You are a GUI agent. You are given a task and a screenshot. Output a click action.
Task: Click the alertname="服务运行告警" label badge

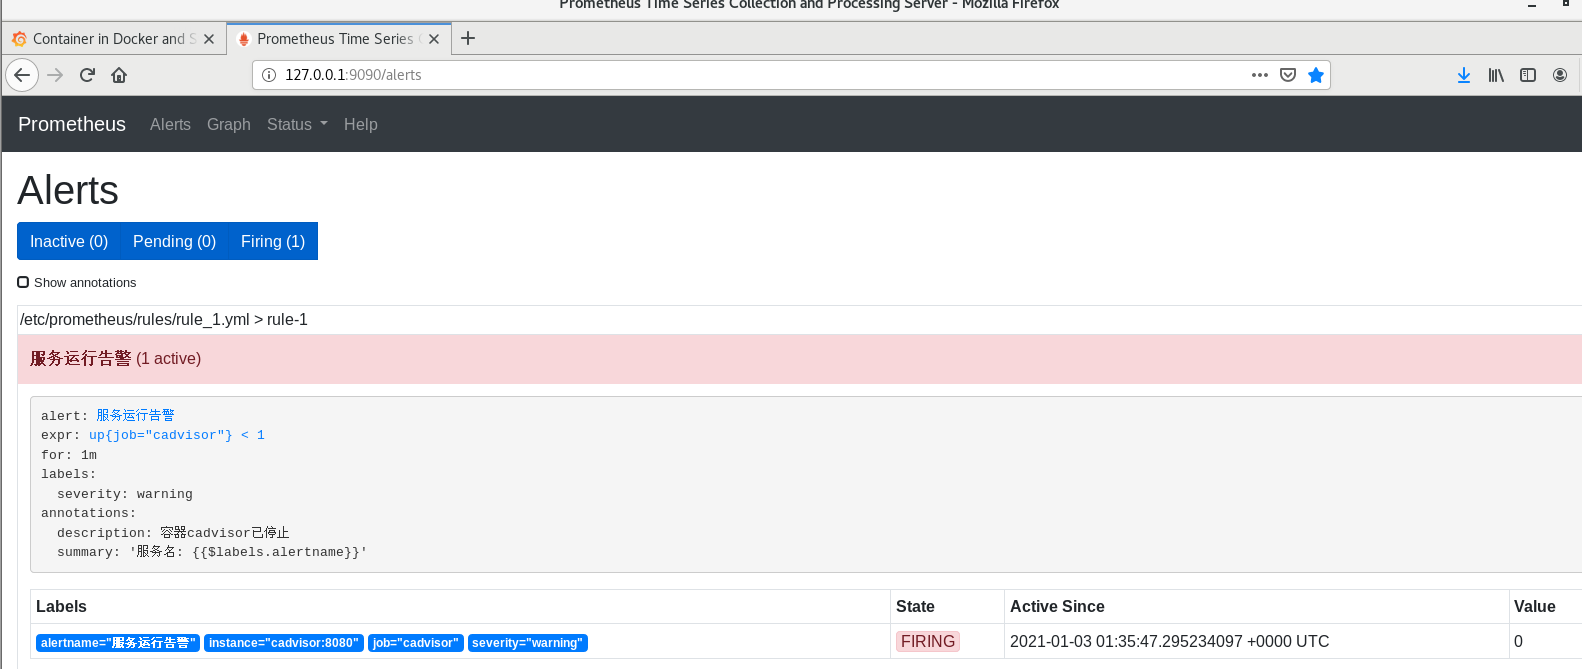pos(118,643)
